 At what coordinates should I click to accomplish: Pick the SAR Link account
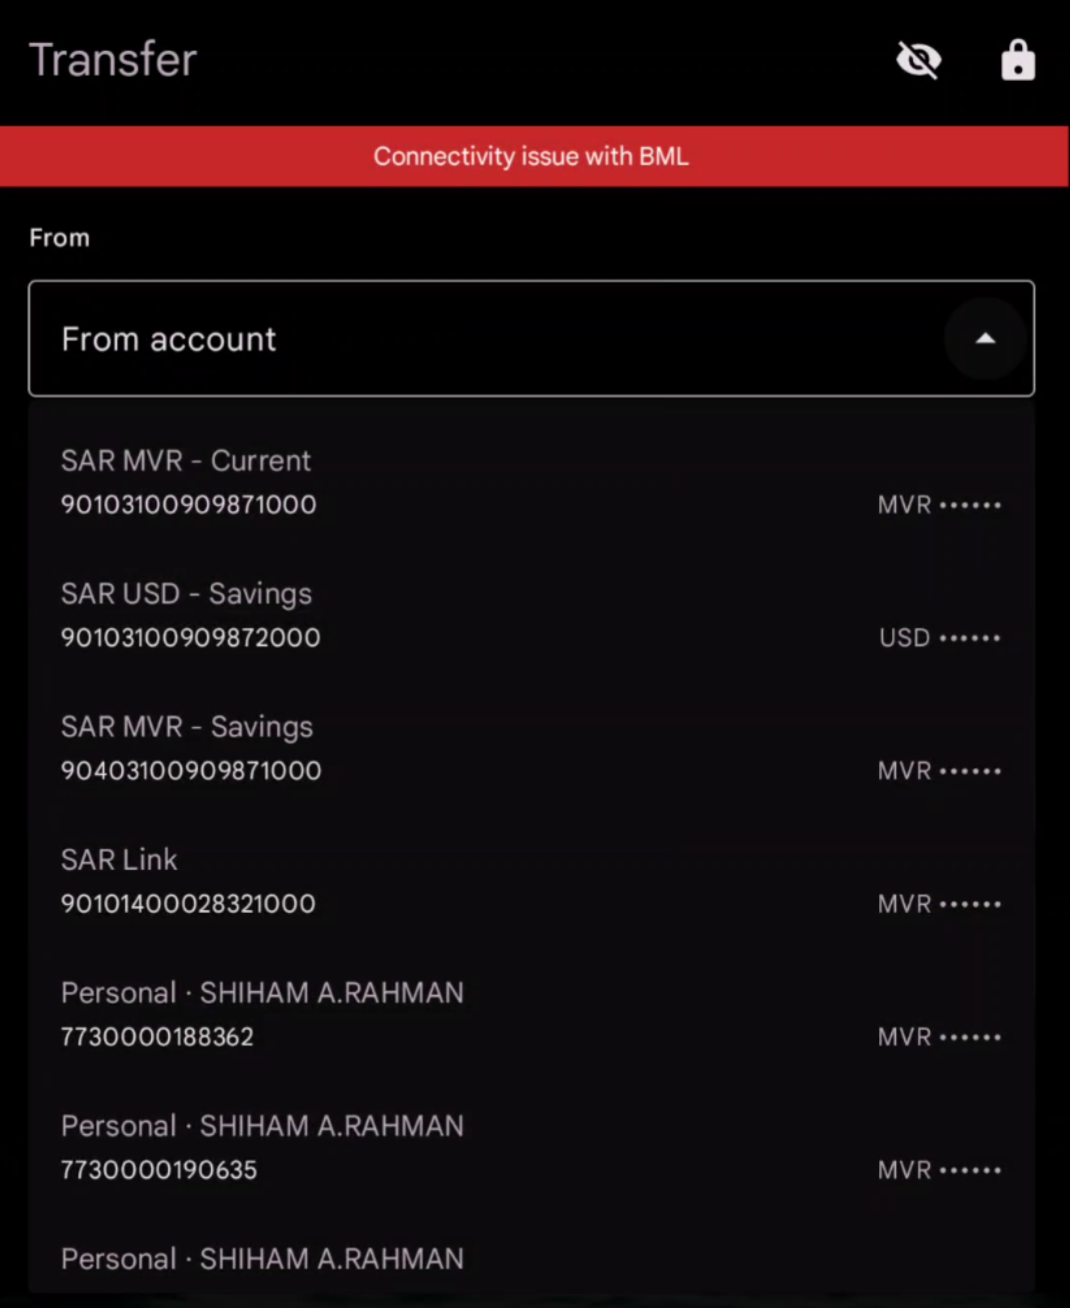tap(531, 881)
